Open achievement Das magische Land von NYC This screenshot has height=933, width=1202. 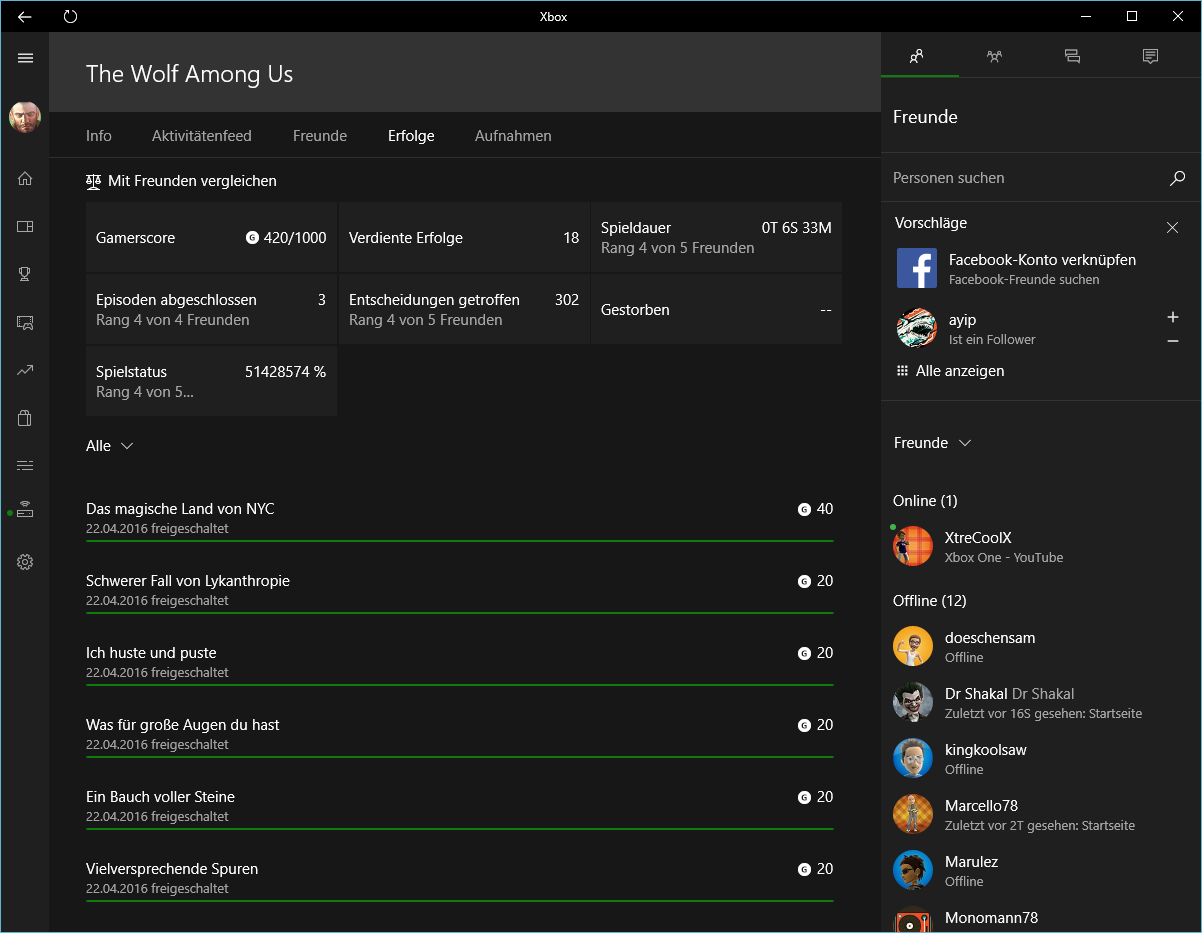[460, 518]
